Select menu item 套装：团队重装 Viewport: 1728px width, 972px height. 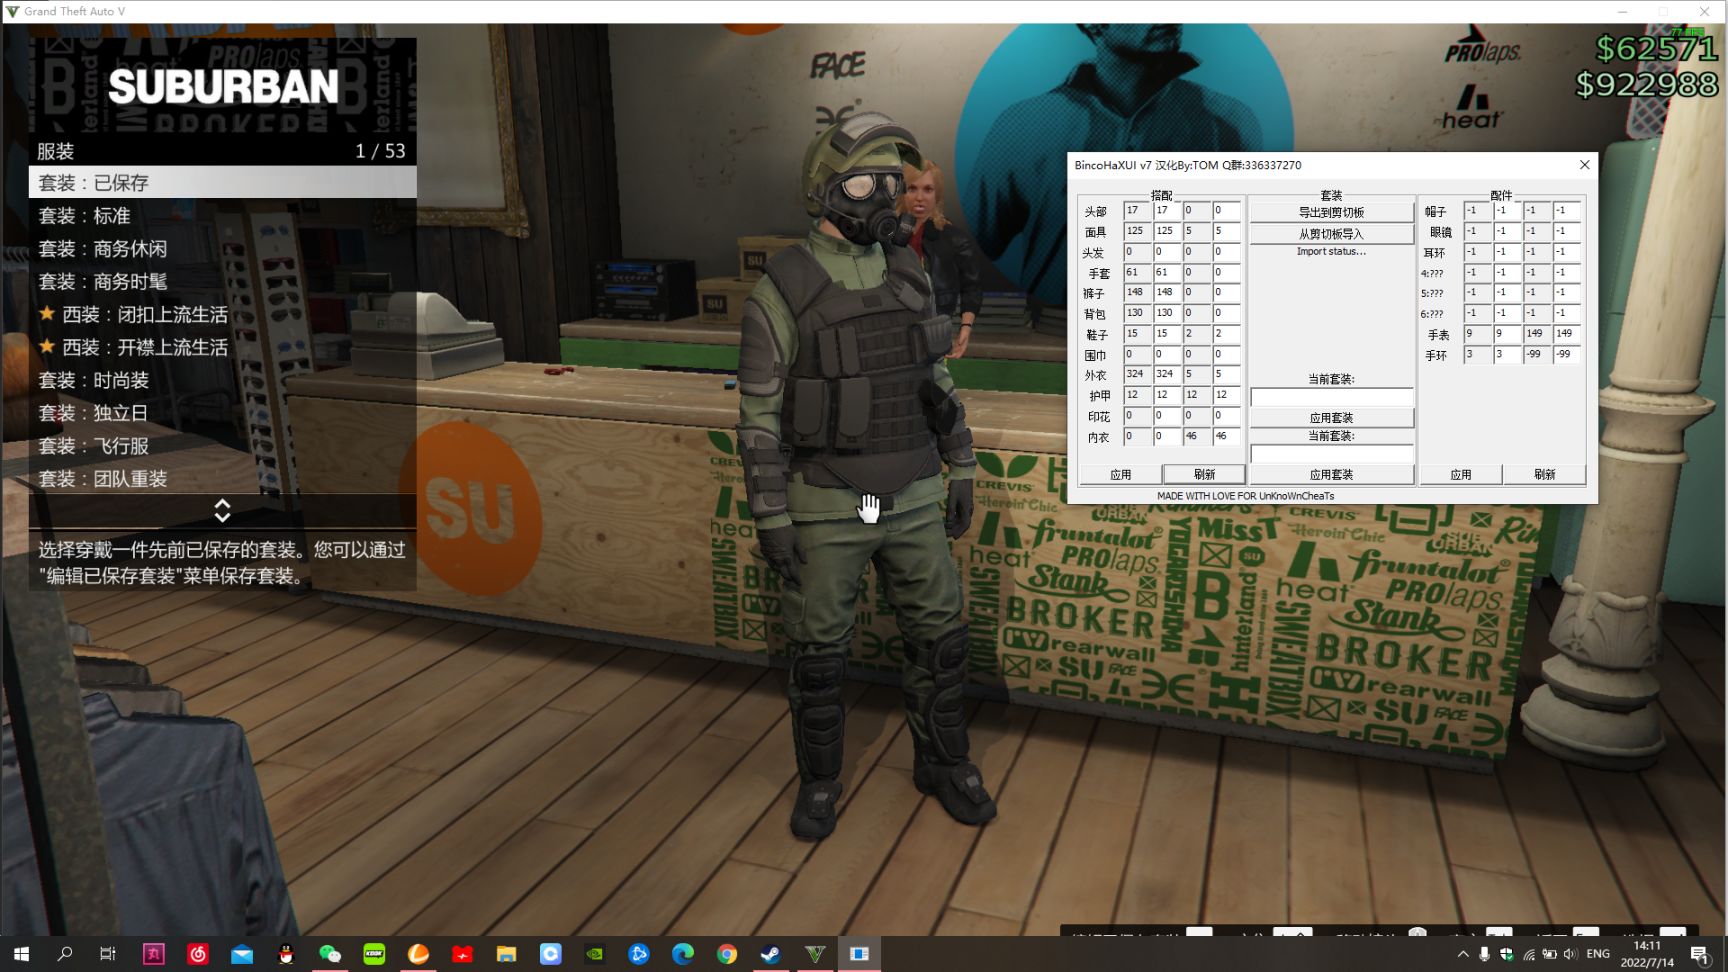click(222, 479)
